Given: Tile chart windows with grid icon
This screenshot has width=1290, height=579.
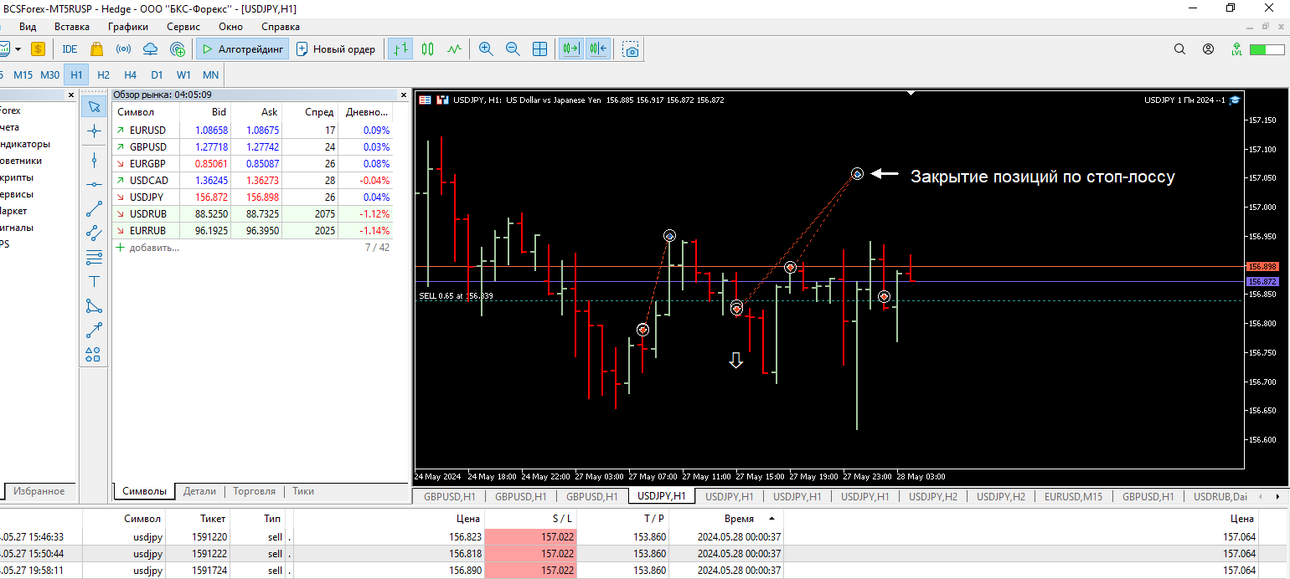Looking at the screenshot, I should click(540, 48).
